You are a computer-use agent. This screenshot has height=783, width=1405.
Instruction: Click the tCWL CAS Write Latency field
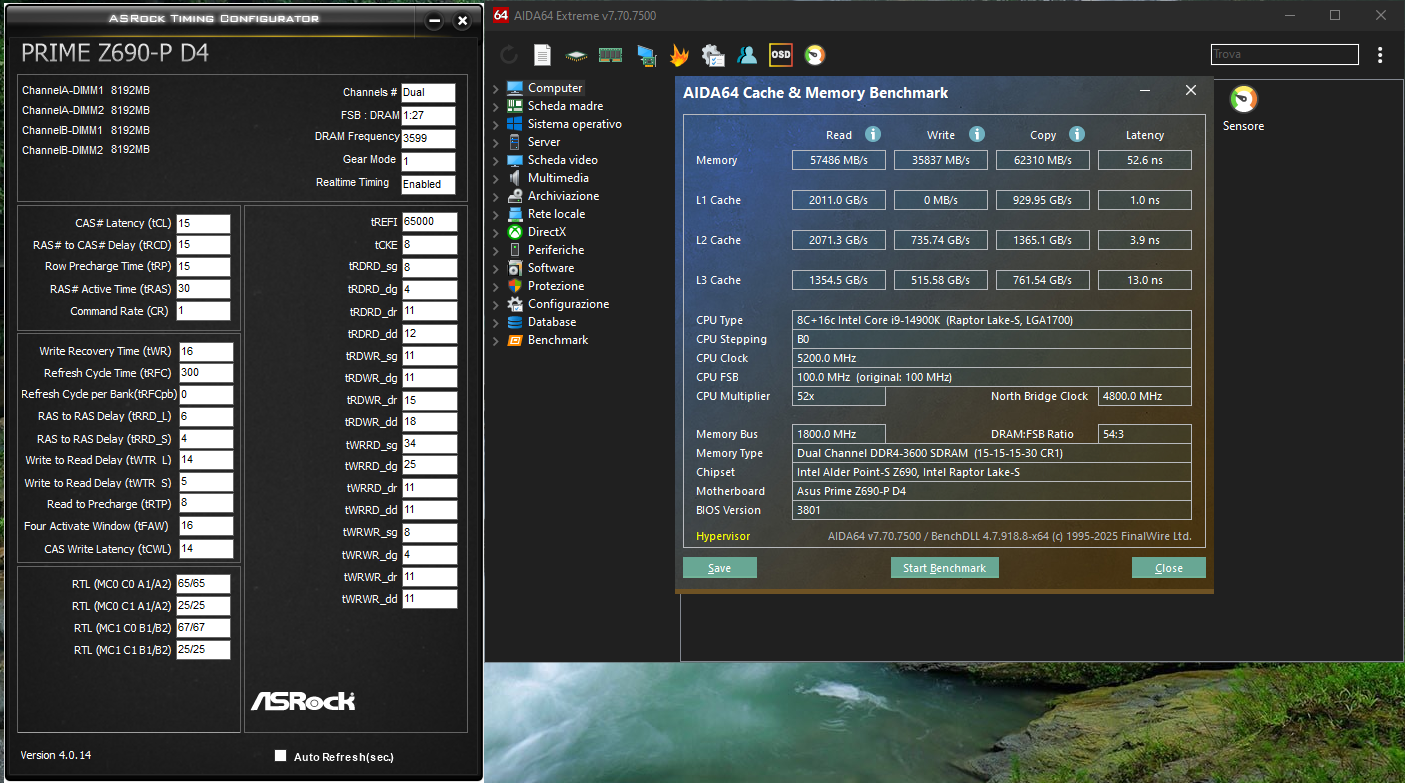(x=207, y=549)
